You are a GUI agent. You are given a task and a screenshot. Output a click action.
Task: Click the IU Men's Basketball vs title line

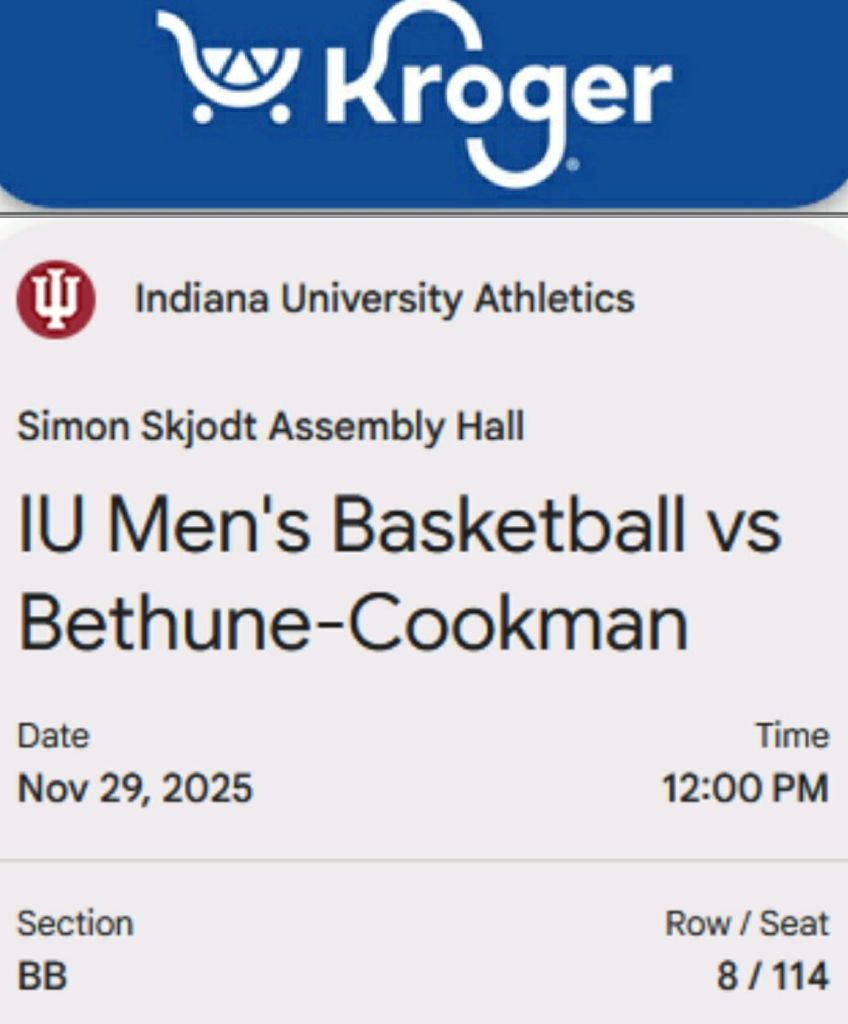point(398,527)
